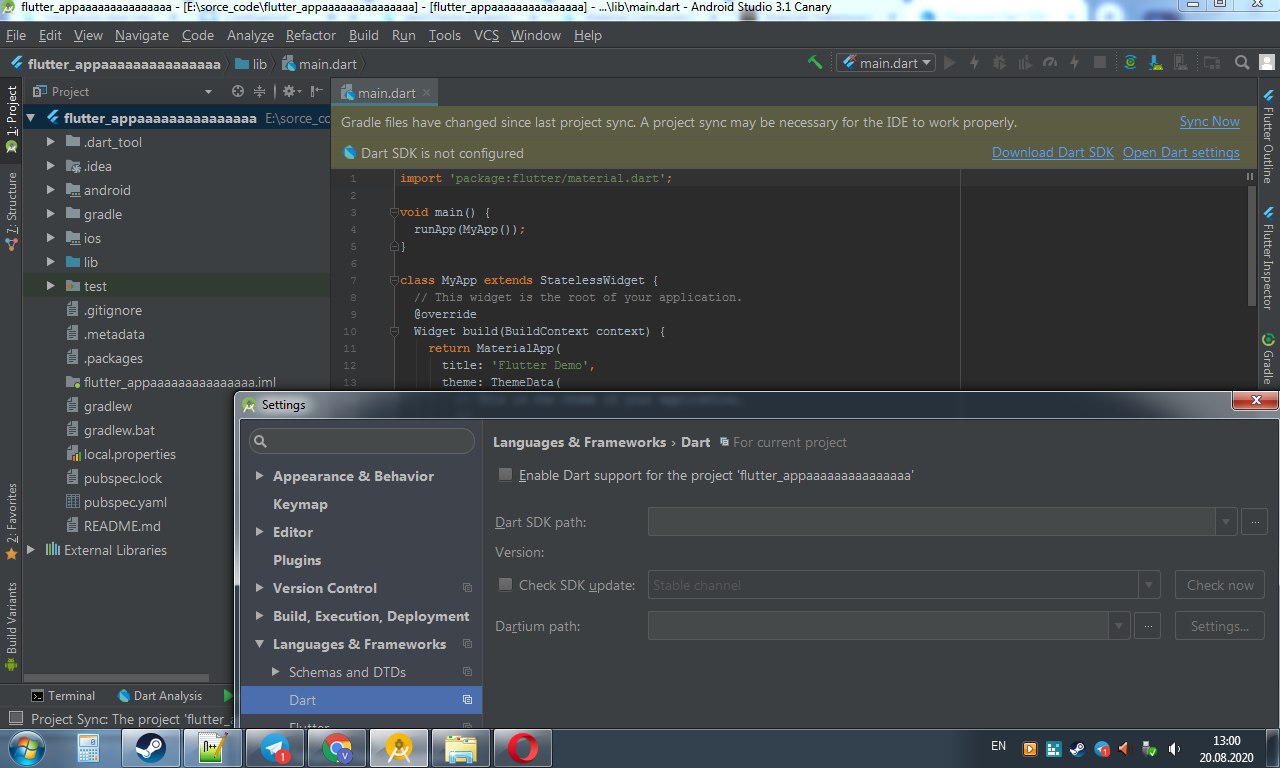Select pubspec.yaml in project tree
The height and width of the screenshot is (768, 1280).
125,502
